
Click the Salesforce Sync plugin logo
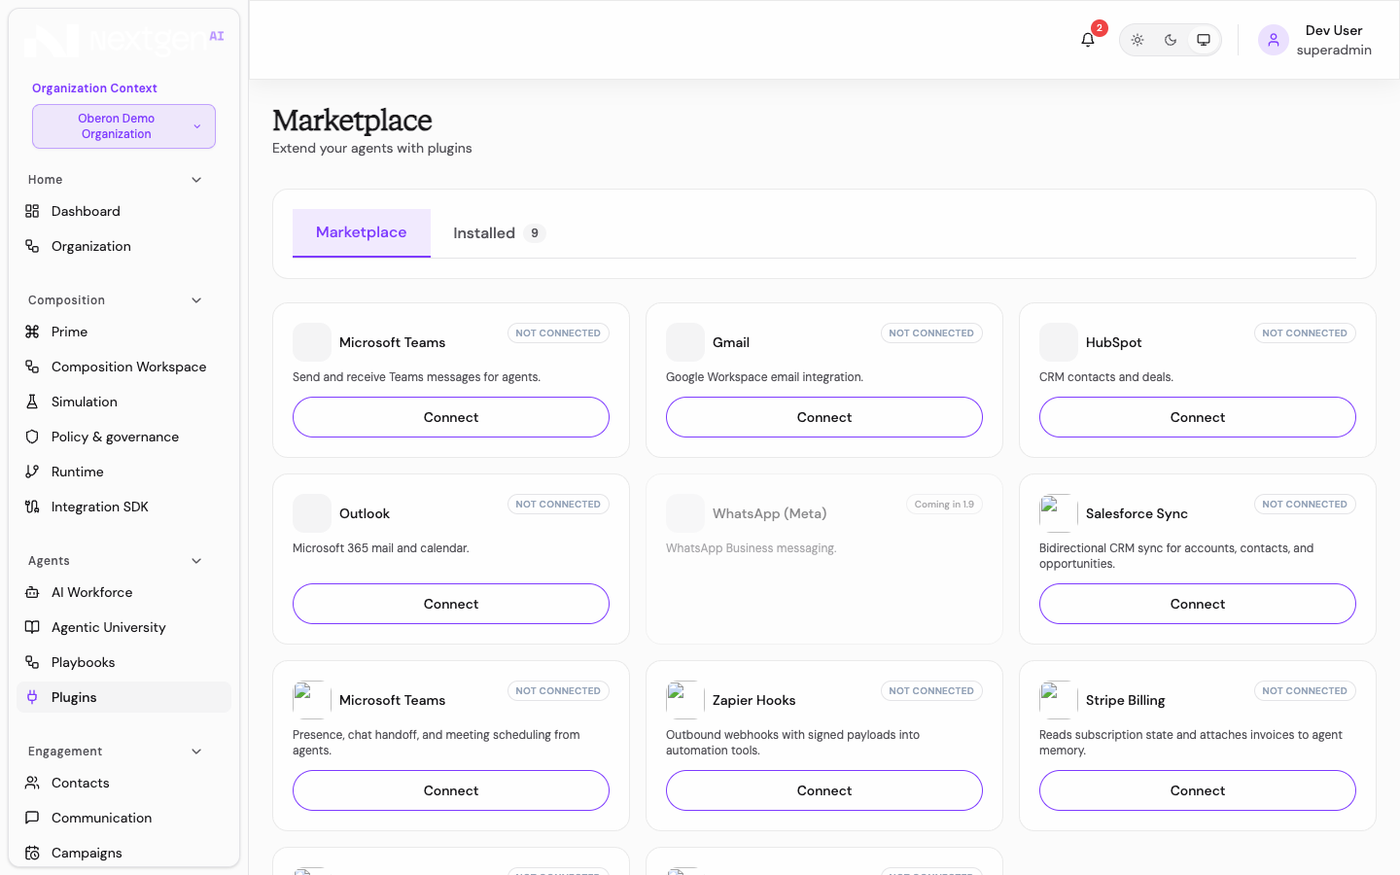(x=1058, y=513)
